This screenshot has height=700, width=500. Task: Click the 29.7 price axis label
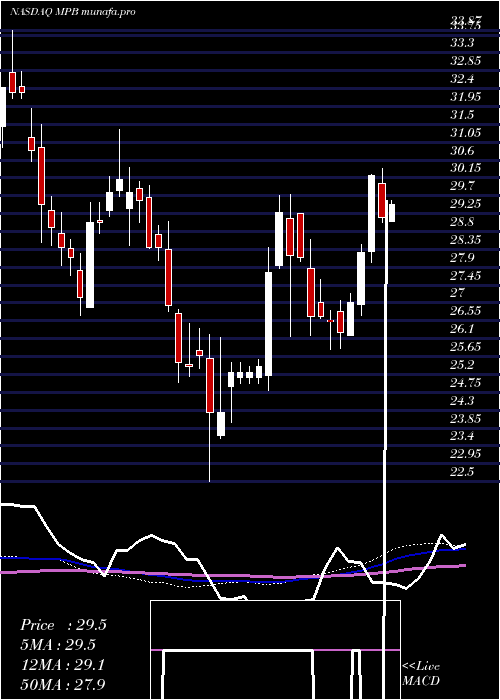click(462, 186)
